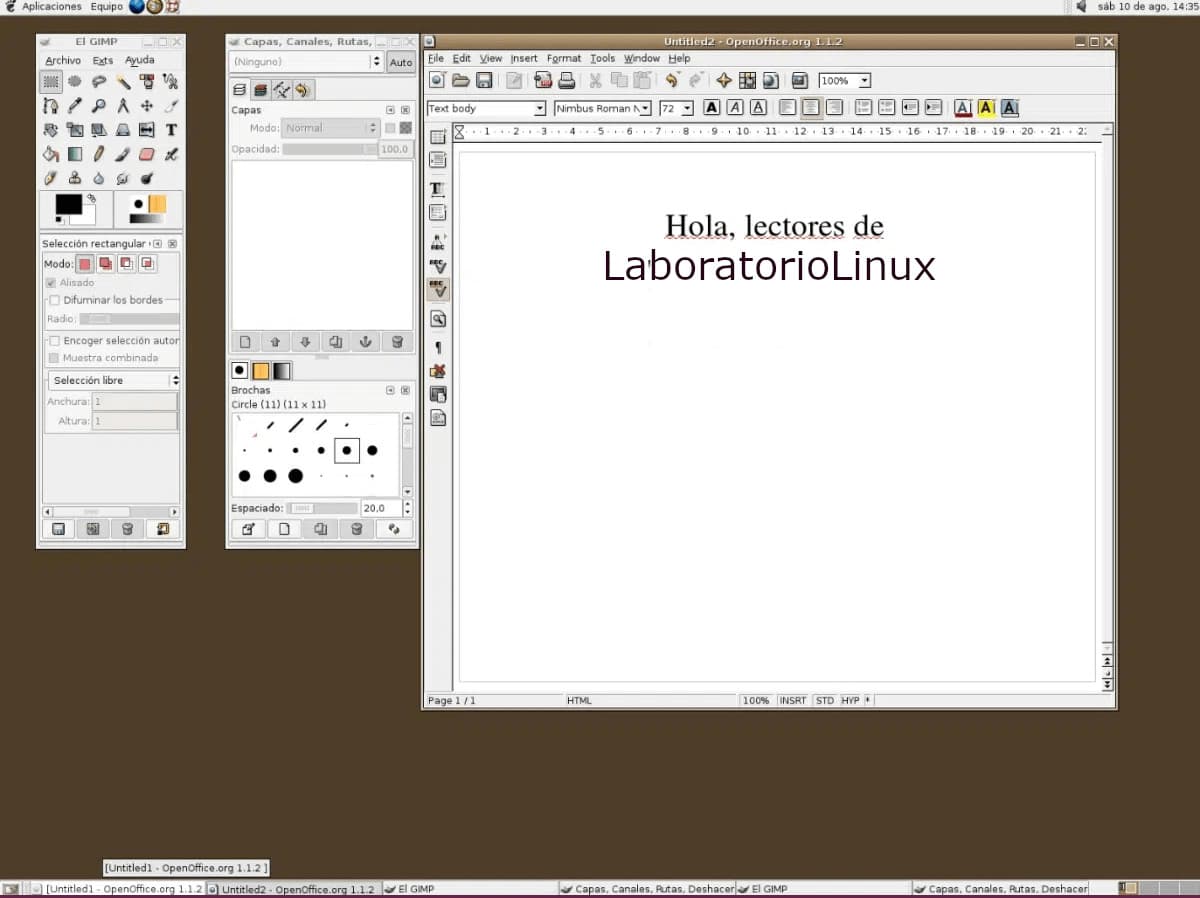Toggle the Auto button in layers dialog

[400, 62]
